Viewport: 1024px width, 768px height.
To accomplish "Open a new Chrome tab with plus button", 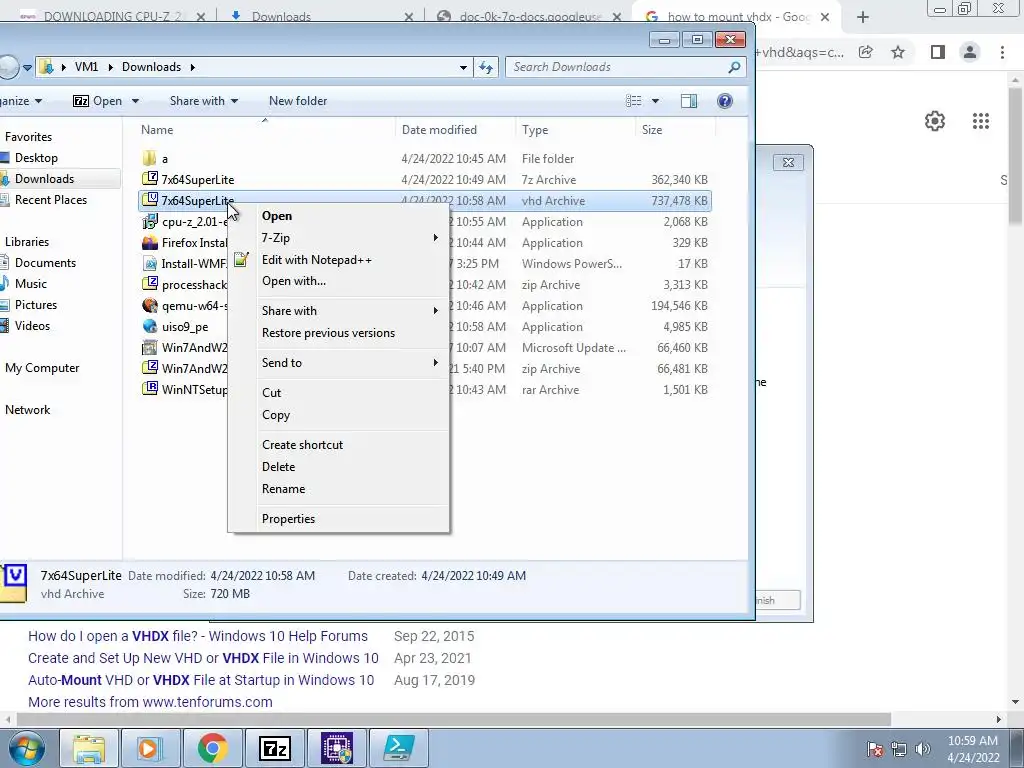I will [x=863, y=18].
